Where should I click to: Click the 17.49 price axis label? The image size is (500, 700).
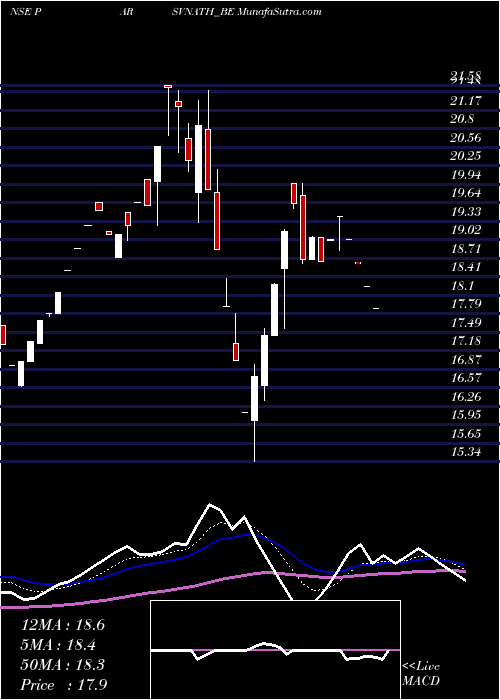[x=466, y=323]
